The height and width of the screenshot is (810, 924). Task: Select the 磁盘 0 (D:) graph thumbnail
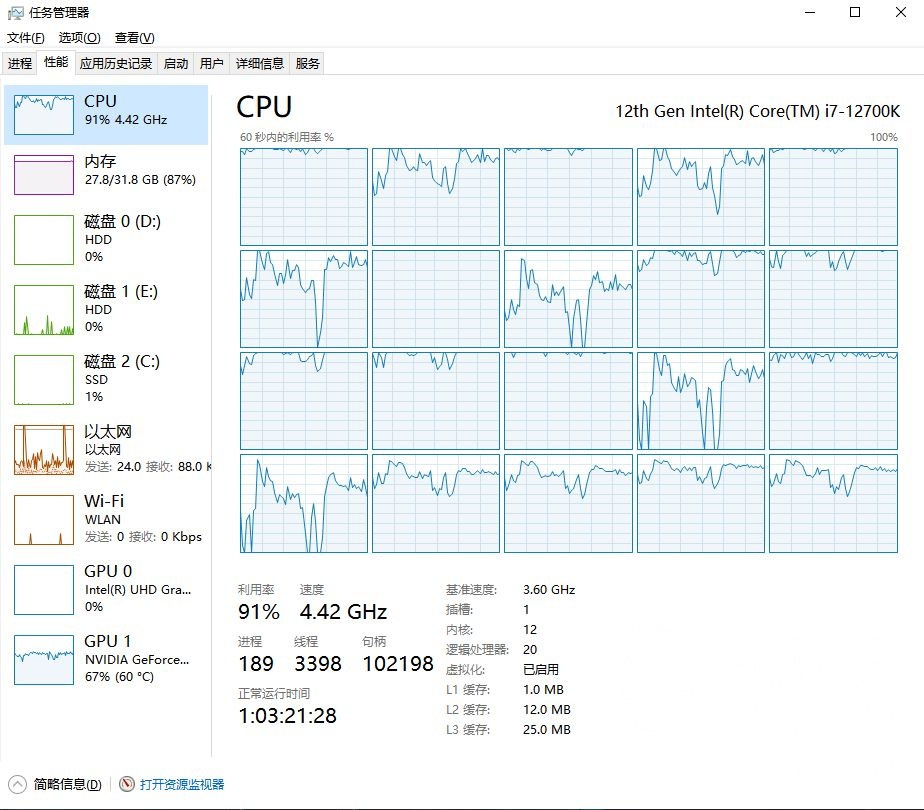coord(44,240)
